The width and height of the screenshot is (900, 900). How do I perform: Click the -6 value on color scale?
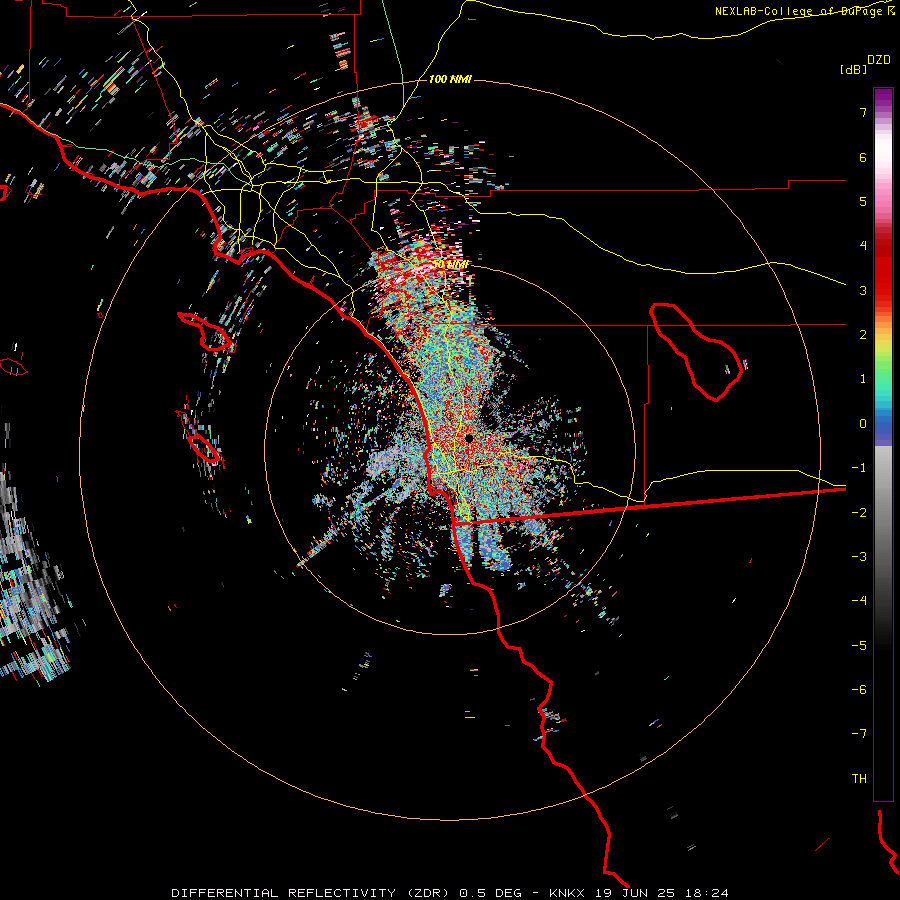tap(859, 689)
